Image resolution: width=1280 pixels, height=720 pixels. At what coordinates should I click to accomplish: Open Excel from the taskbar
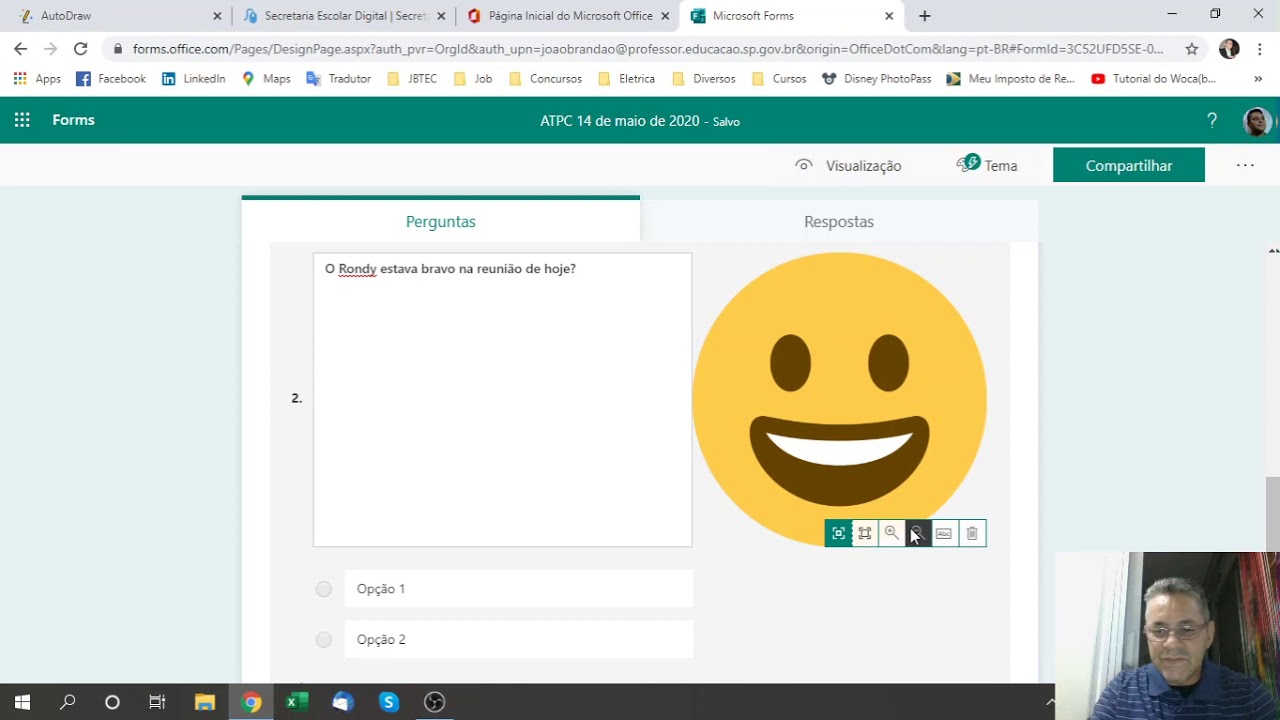click(297, 702)
